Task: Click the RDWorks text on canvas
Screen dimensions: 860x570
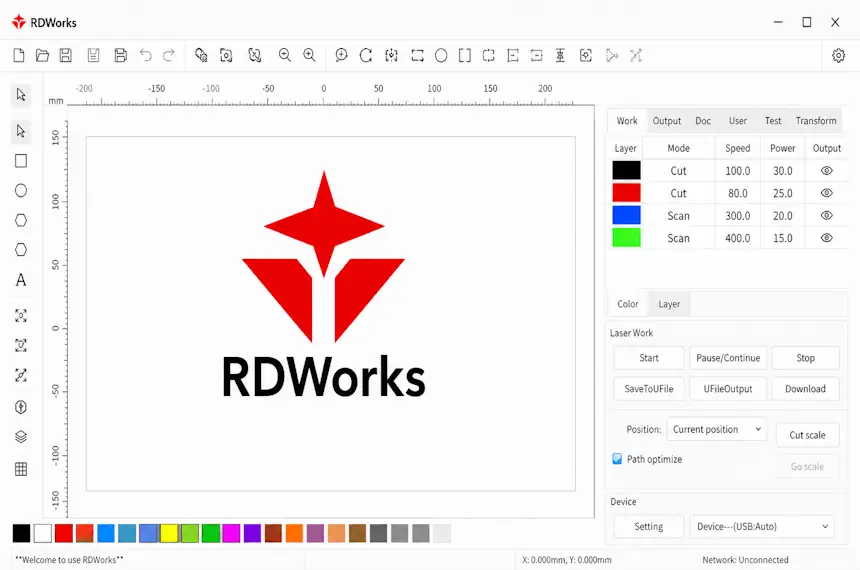Action: [x=324, y=376]
